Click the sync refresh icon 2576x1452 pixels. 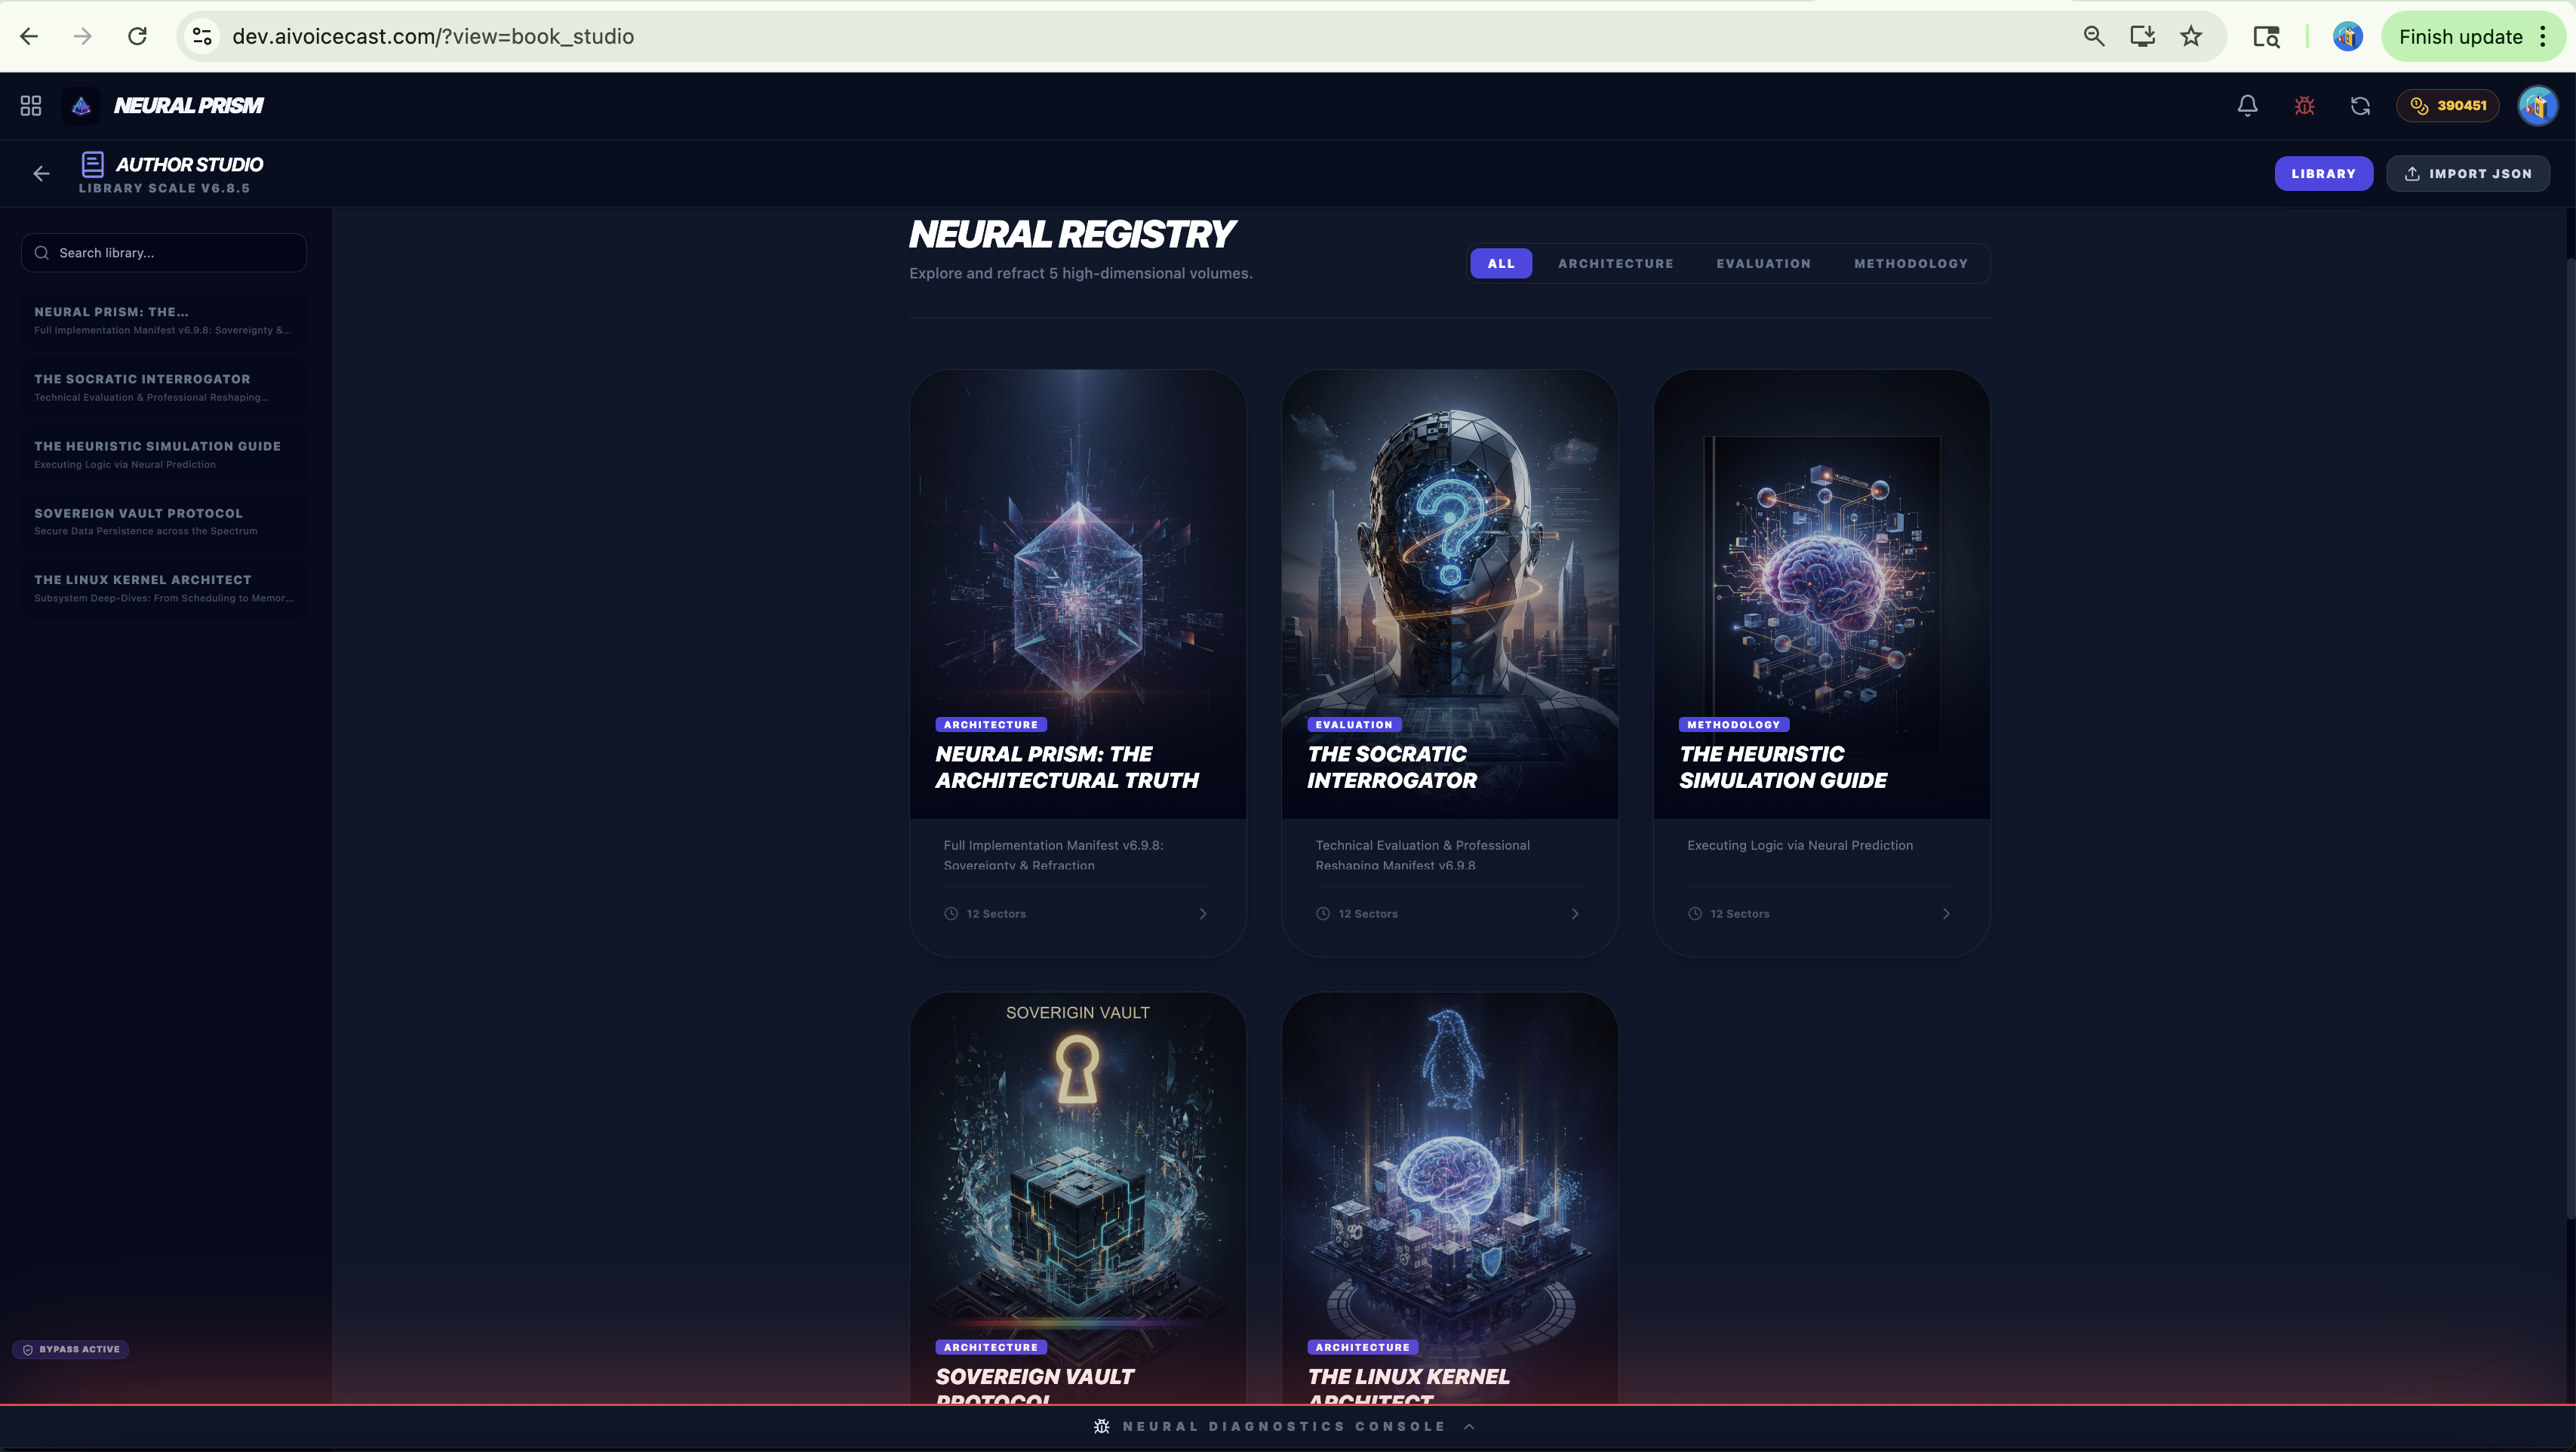tap(2360, 105)
